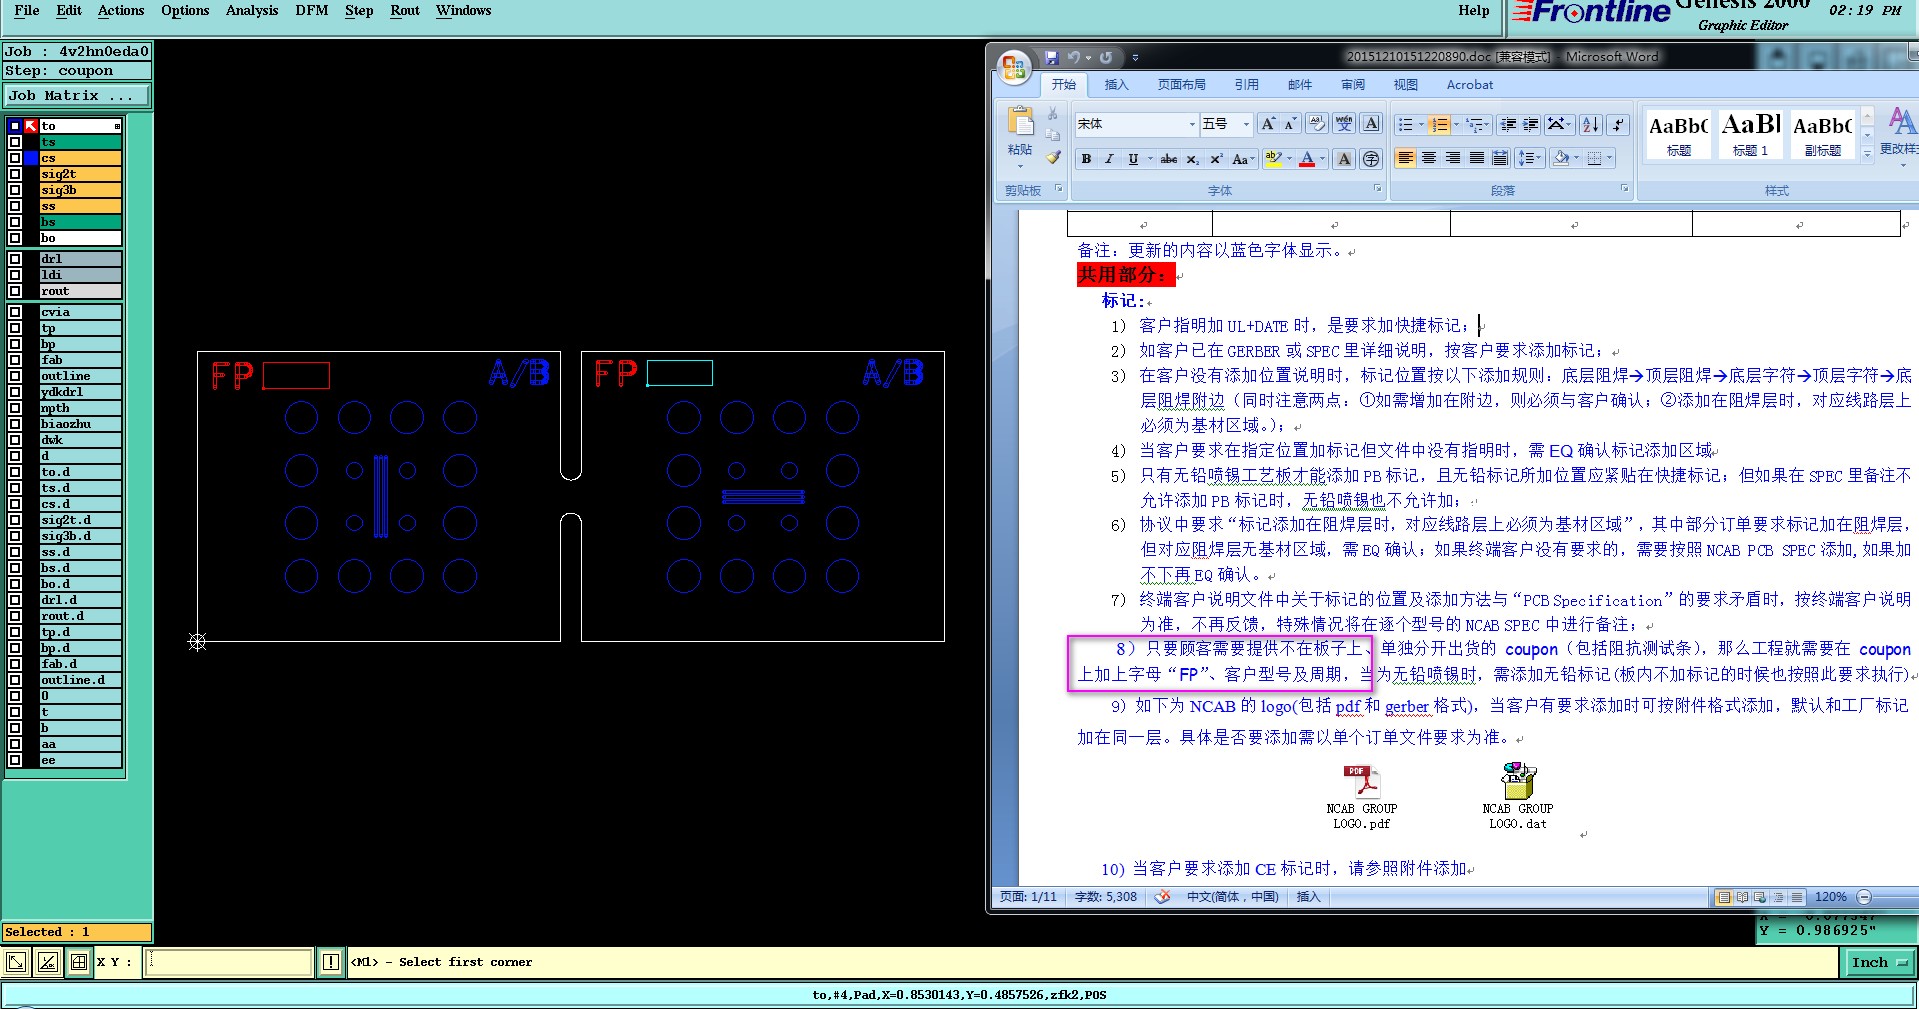
Task: Click the Clear Formatting eraser icon
Action: 1317,124
